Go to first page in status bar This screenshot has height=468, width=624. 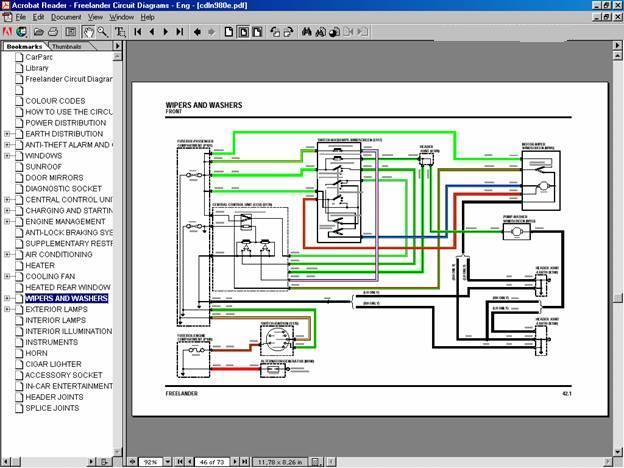180,462
